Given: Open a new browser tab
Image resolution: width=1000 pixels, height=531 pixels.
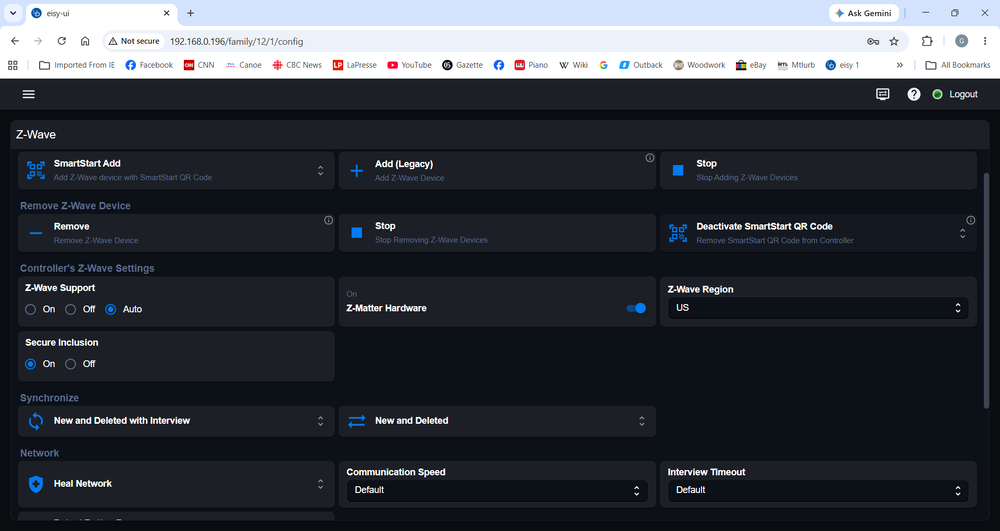Looking at the screenshot, I should click(x=190, y=13).
